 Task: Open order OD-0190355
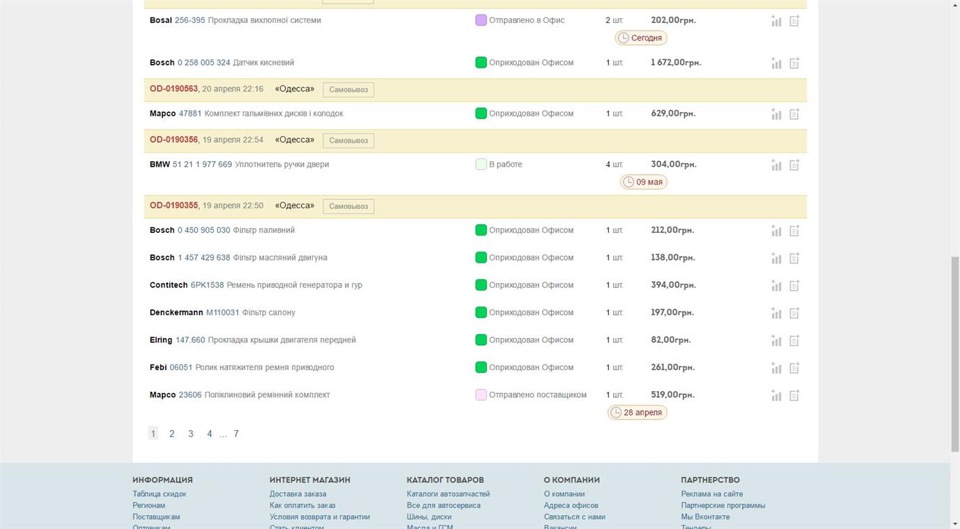pyautogui.click(x=173, y=205)
